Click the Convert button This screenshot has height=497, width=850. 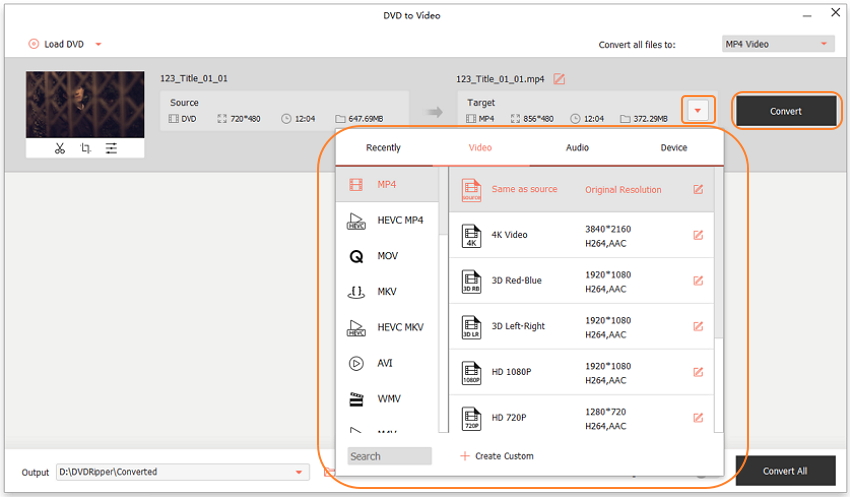coord(786,111)
